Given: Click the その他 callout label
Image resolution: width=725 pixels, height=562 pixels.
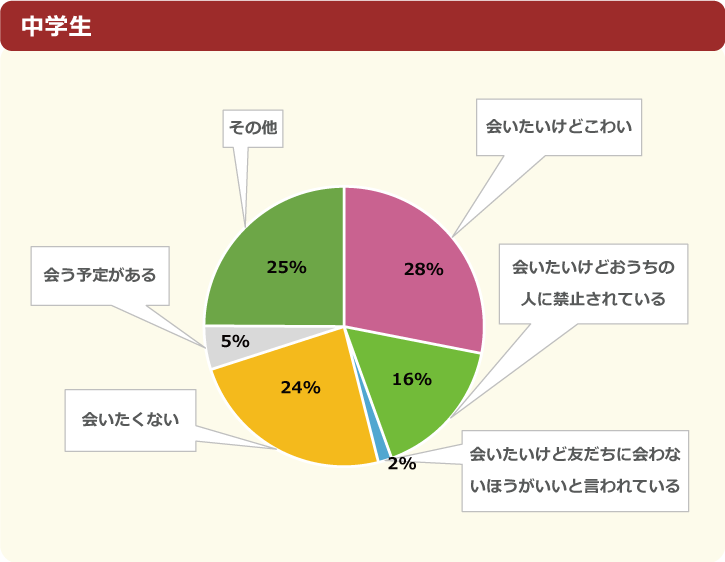Looking at the screenshot, I should [x=253, y=128].
